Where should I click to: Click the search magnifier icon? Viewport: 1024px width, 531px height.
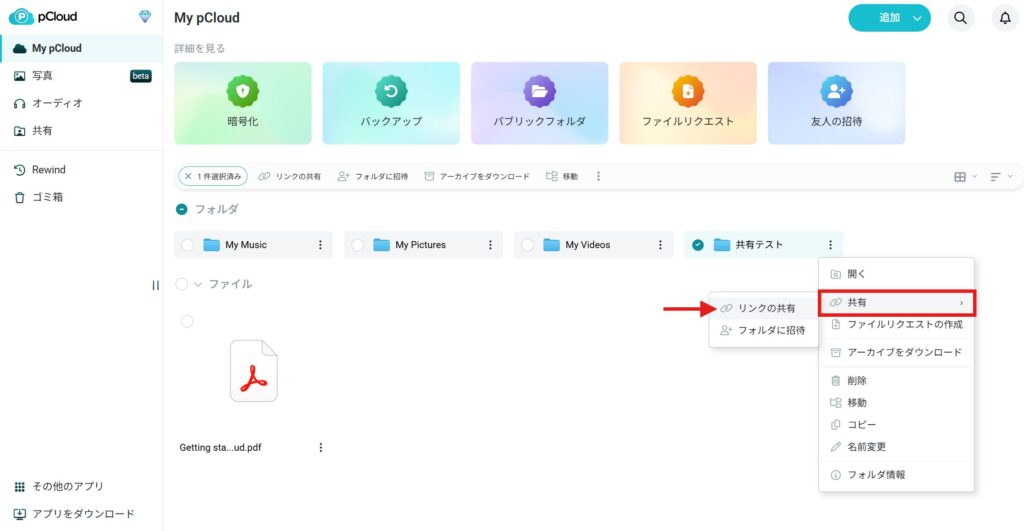tap(960, 18)
